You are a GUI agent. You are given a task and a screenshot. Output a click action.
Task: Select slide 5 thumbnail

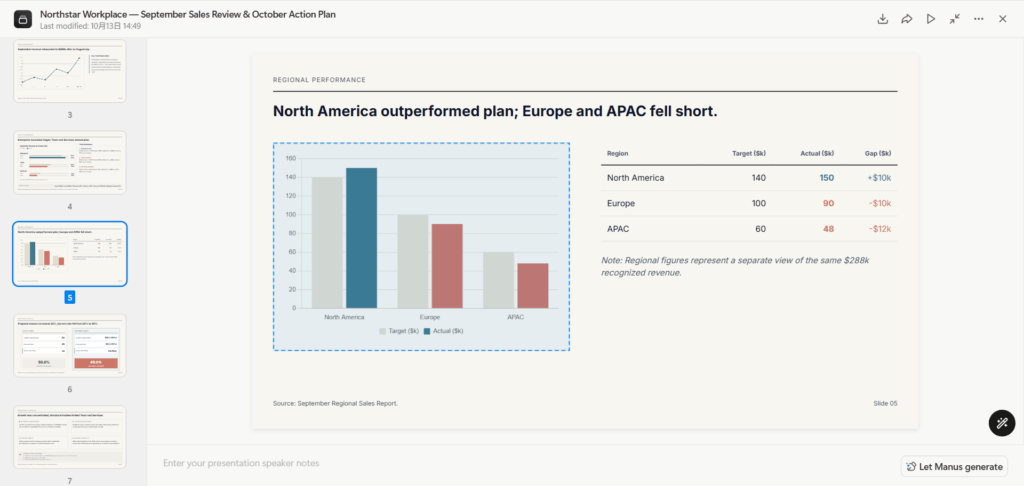tap(70, 254)
